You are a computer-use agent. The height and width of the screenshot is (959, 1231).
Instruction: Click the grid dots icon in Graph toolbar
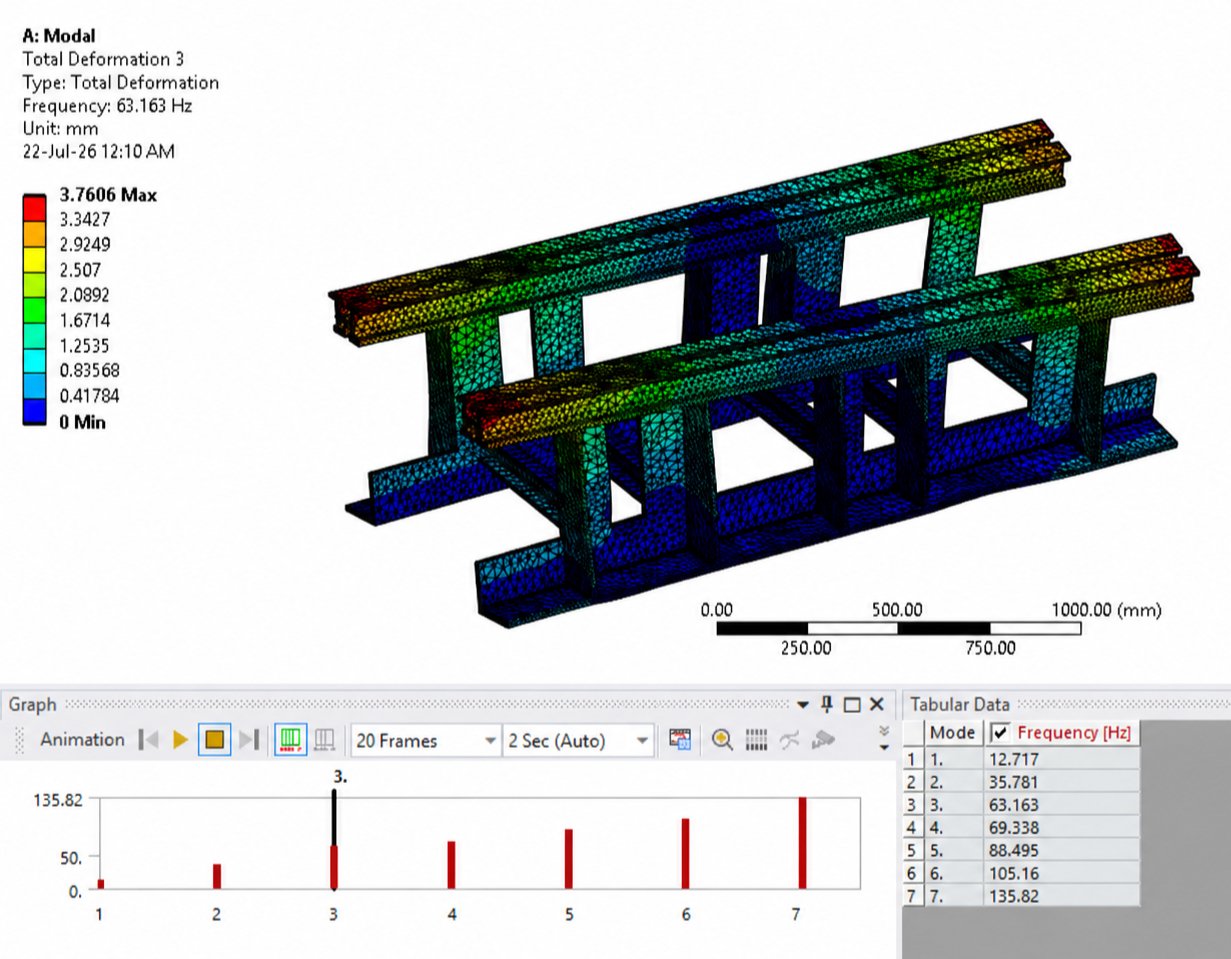tap(757, 740)
